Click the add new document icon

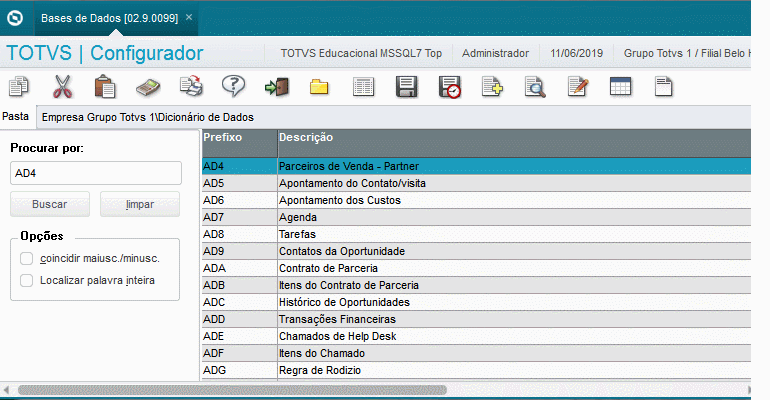pos(492,87)
